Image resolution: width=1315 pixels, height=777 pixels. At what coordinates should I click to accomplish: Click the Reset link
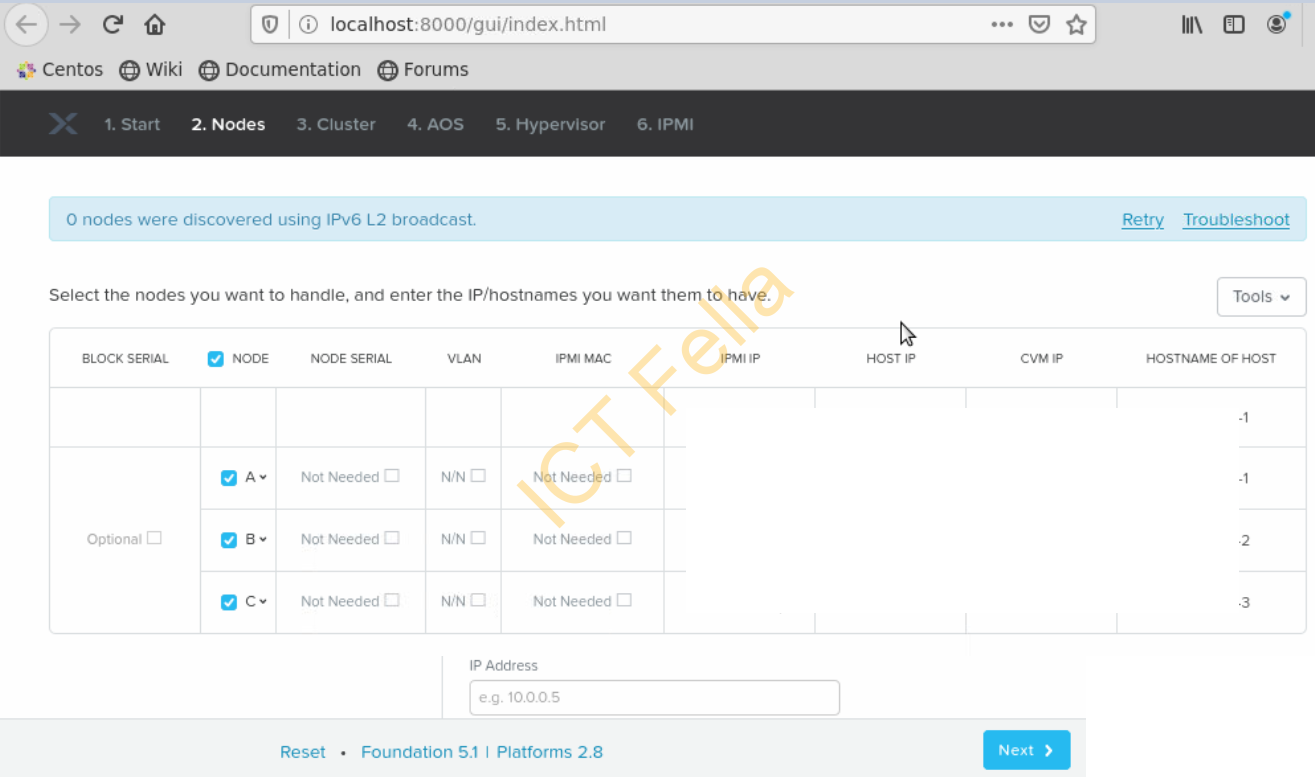[x=303, y=752]
